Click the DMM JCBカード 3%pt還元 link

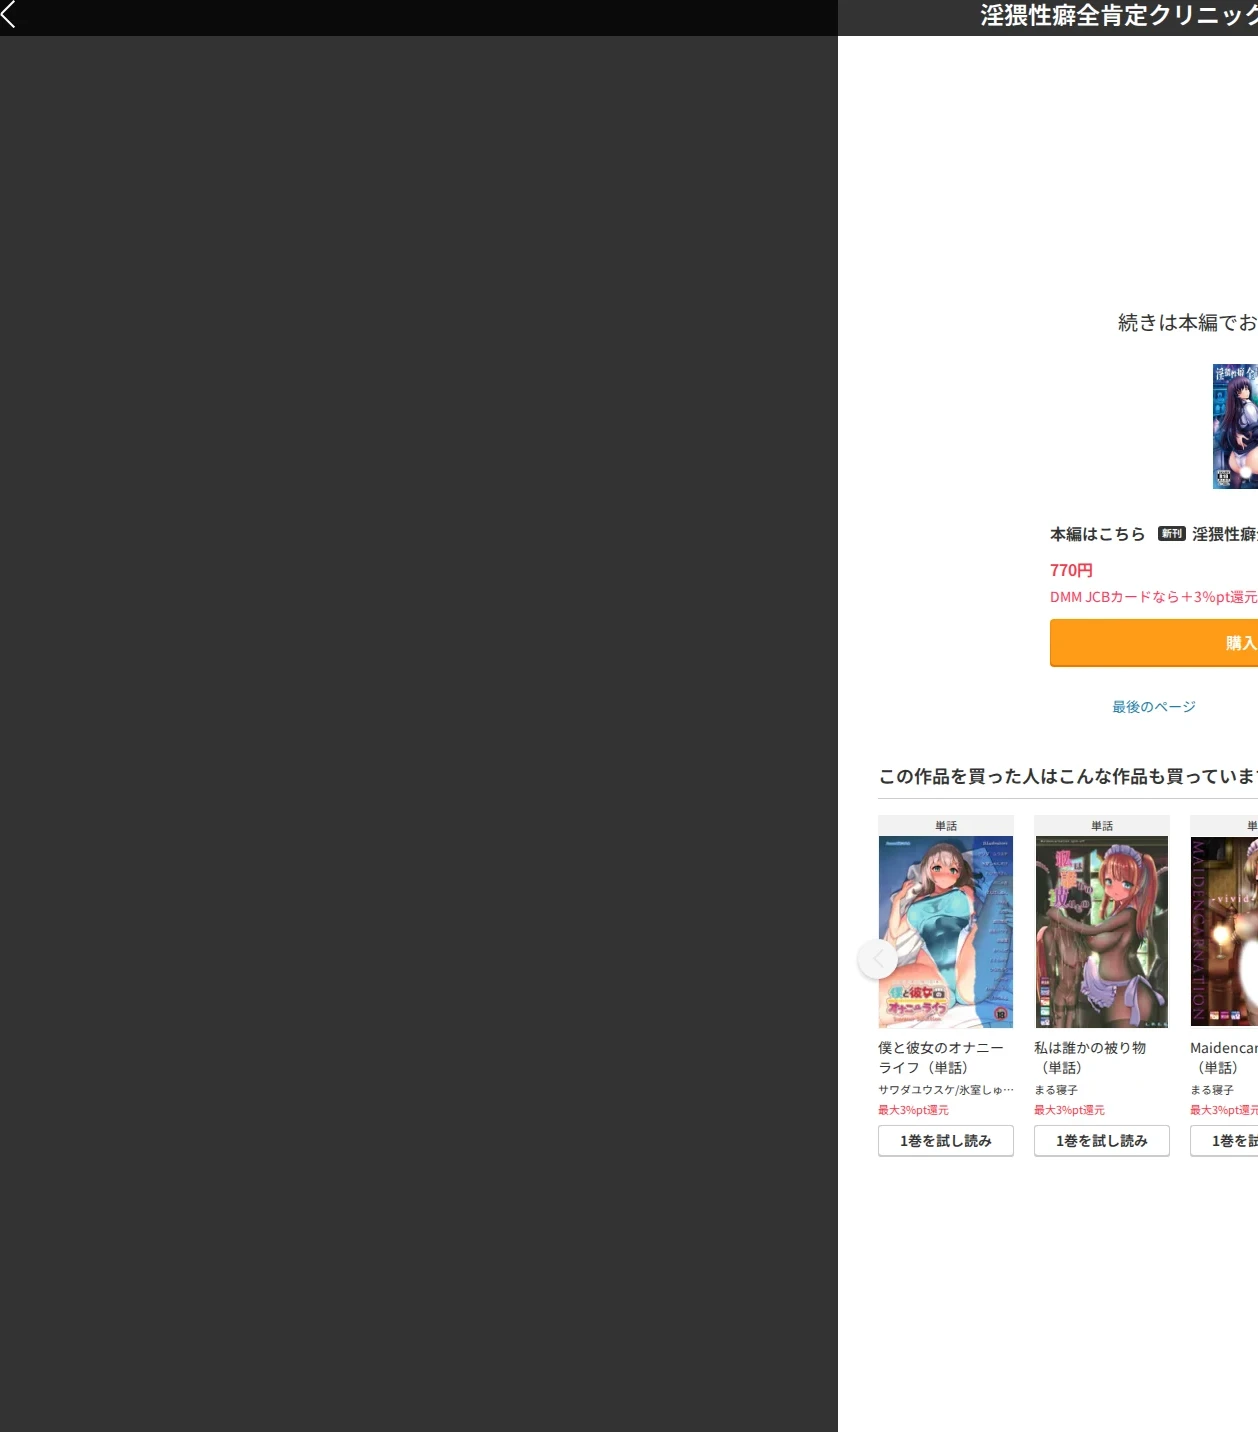[1154, 597]
